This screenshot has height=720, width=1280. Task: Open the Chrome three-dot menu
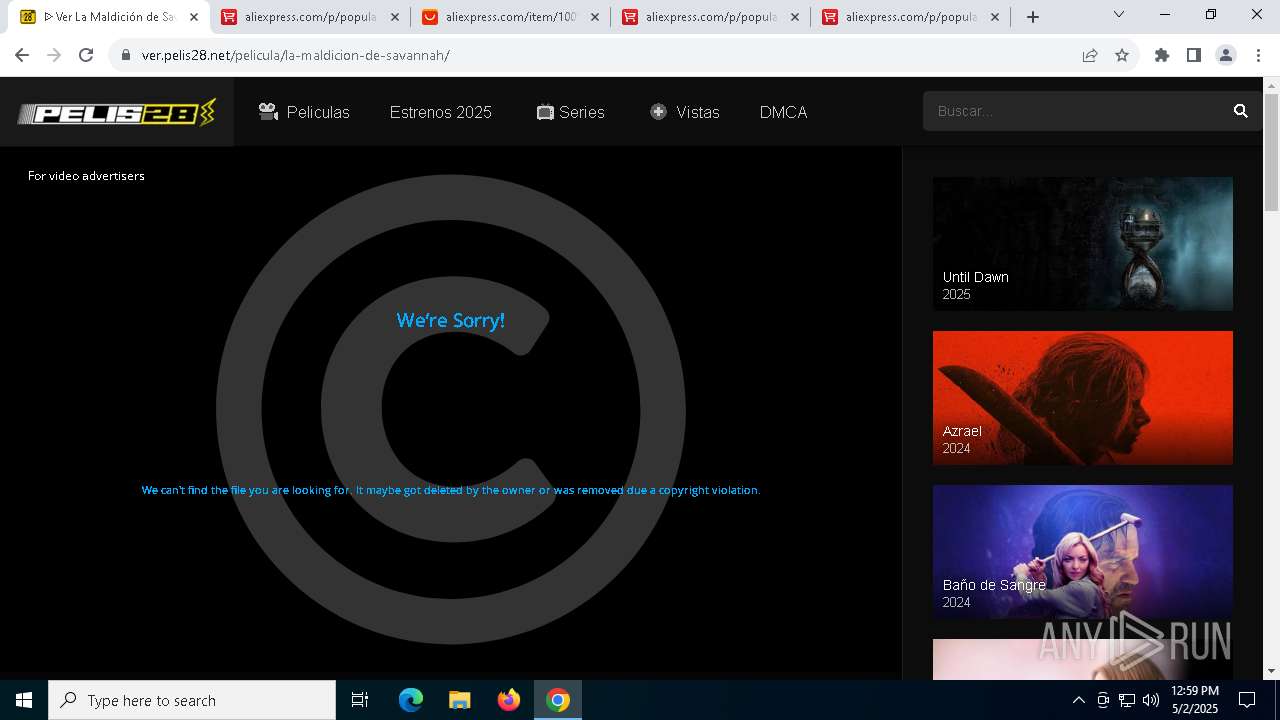click(x=1258, y=55)
